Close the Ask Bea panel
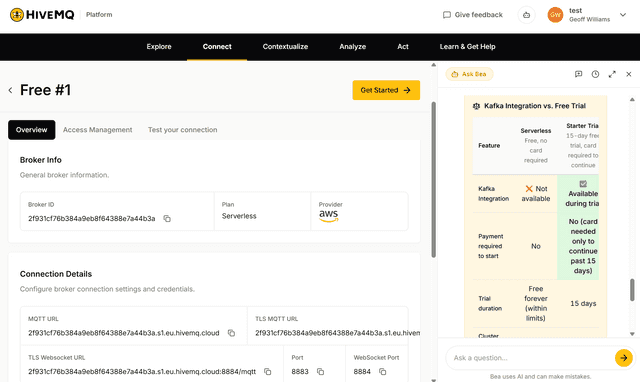This screenshot has height=382, width=640. point(629,74)
